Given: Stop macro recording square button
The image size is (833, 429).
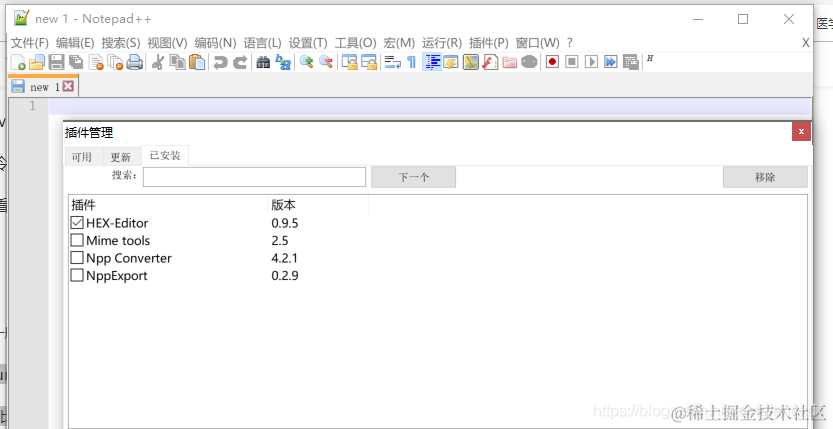Looking at the screenshot, I should 572,62.
